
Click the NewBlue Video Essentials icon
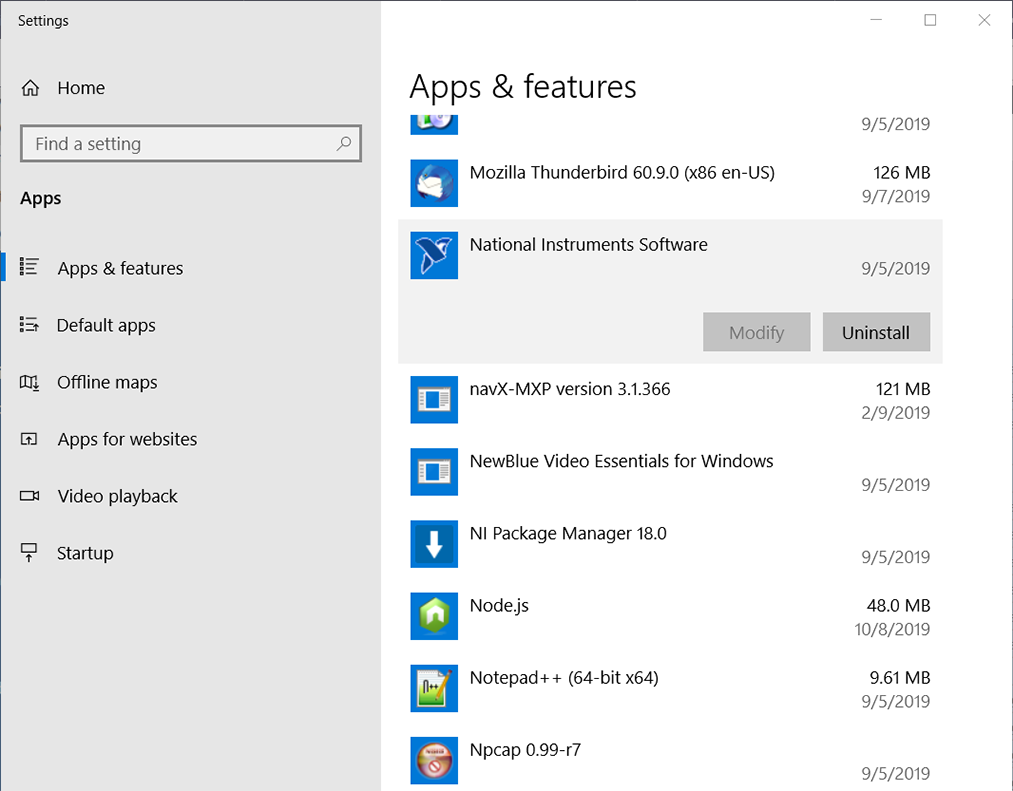(x=433, y=472)
